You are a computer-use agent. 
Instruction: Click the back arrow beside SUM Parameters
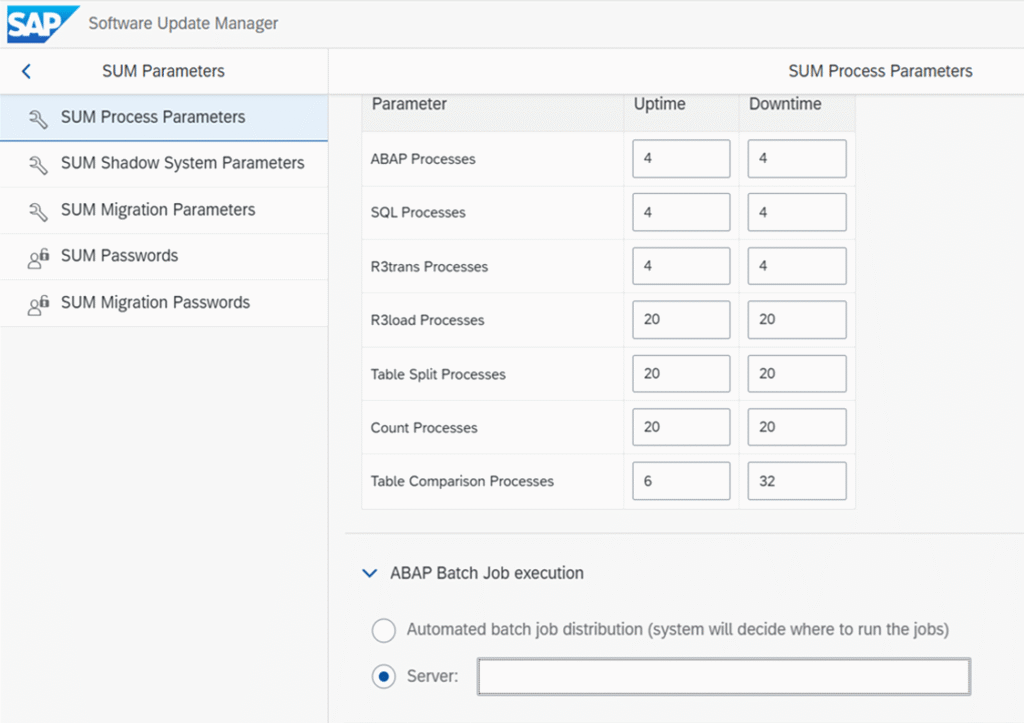coord(27,71)
